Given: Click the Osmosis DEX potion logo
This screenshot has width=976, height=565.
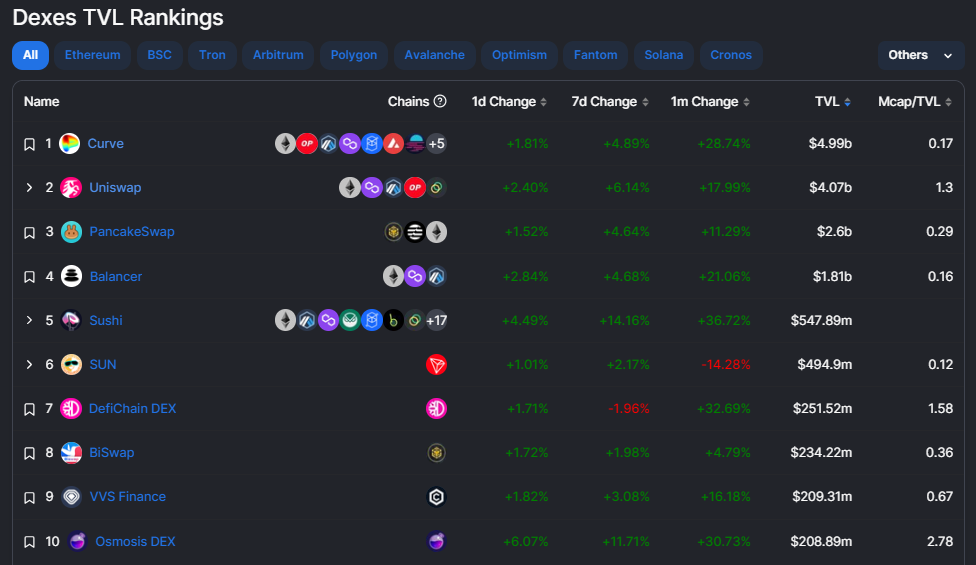Looking at the screenshot, I should pos(77,541).
